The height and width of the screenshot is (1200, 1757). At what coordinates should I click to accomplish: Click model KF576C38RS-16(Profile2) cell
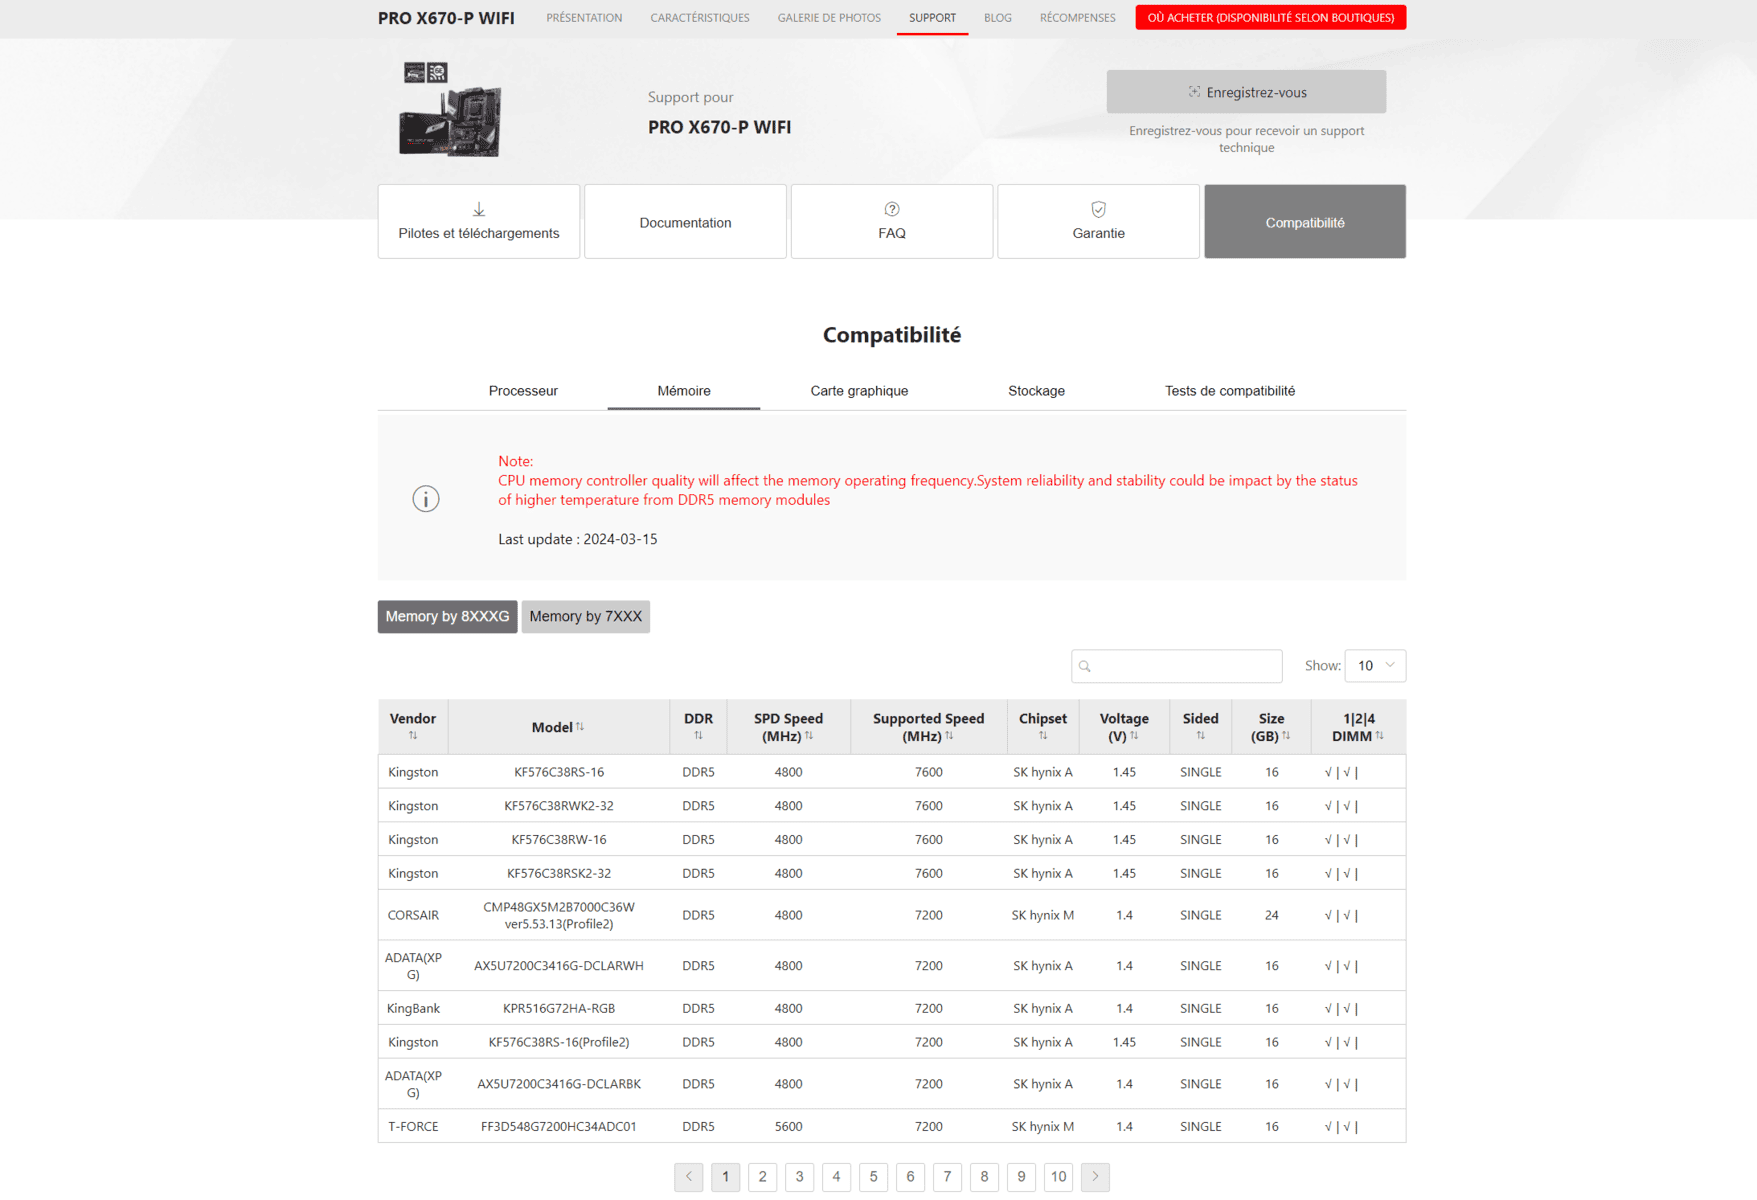click(559, 1042)
